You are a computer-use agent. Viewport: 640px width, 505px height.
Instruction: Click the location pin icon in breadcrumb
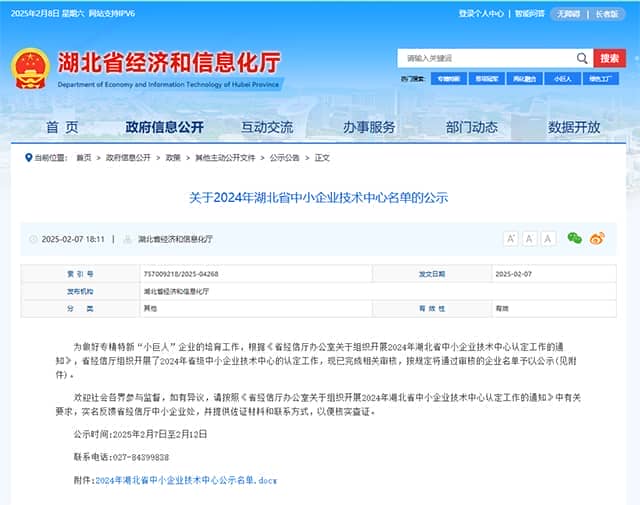click(x=28, y=158)
